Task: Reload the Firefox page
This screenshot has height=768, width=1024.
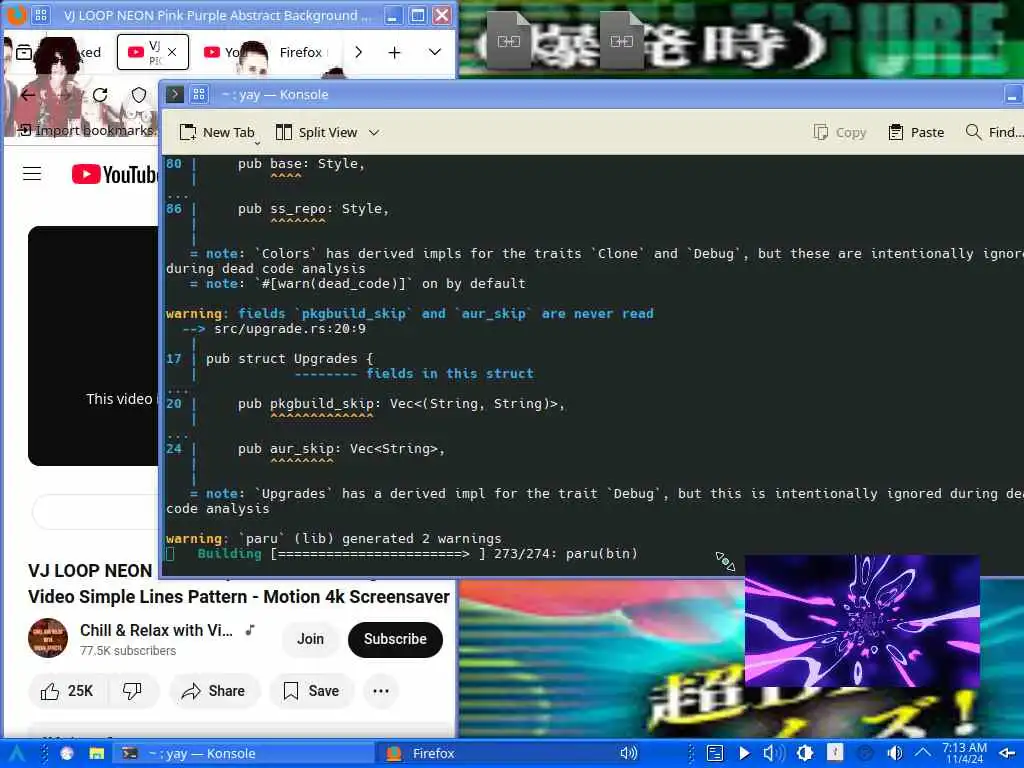Action: point(100,95)
